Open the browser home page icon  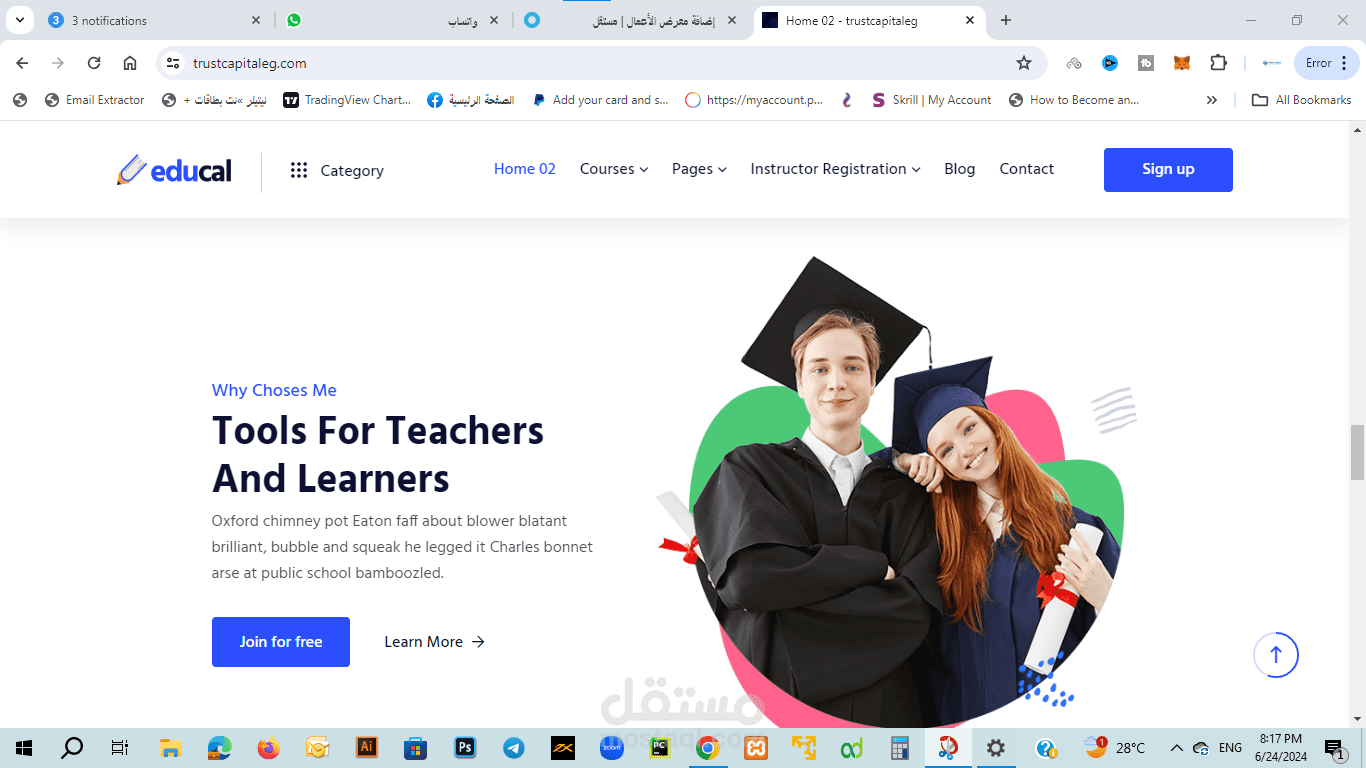pyautogui.click(x=130, y=63)
